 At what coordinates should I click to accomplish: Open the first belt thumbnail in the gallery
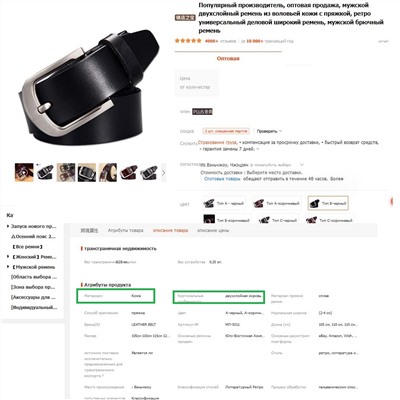pyautogui.click(x=24, y=172)
